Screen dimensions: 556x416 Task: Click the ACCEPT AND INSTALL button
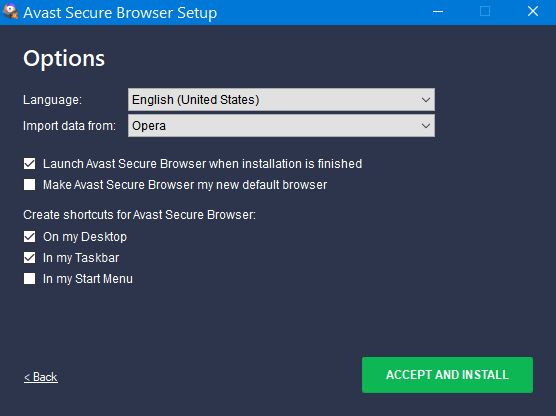pyautogui.click(x=447, y=375)
